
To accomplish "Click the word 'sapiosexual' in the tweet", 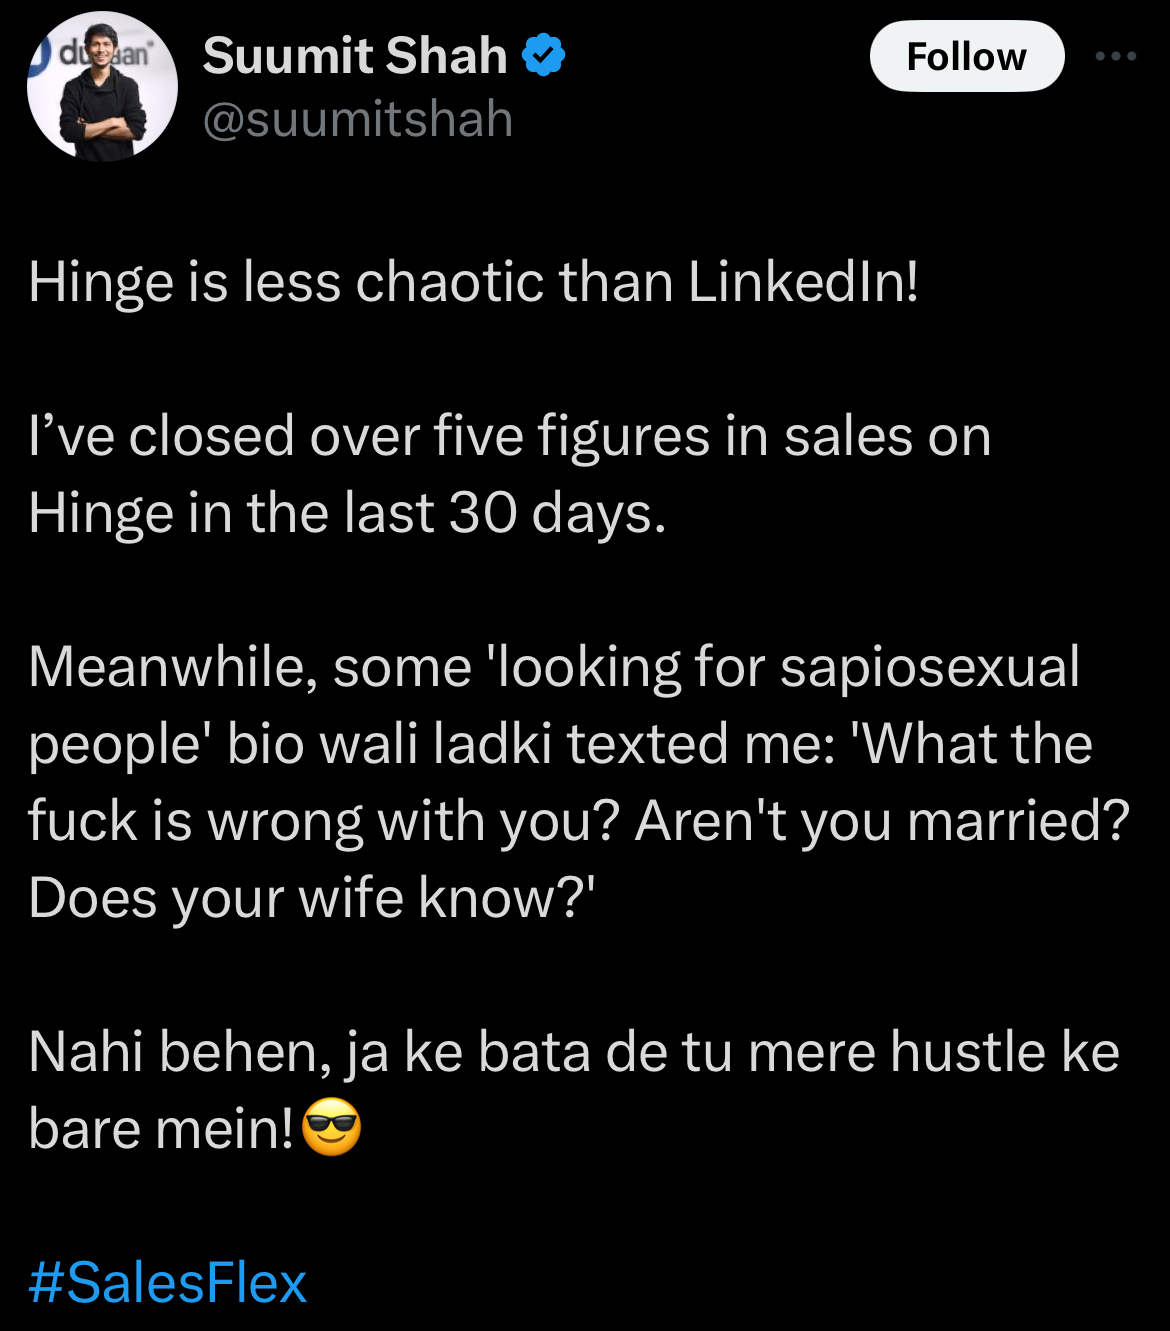I will (x=929, y=667).
